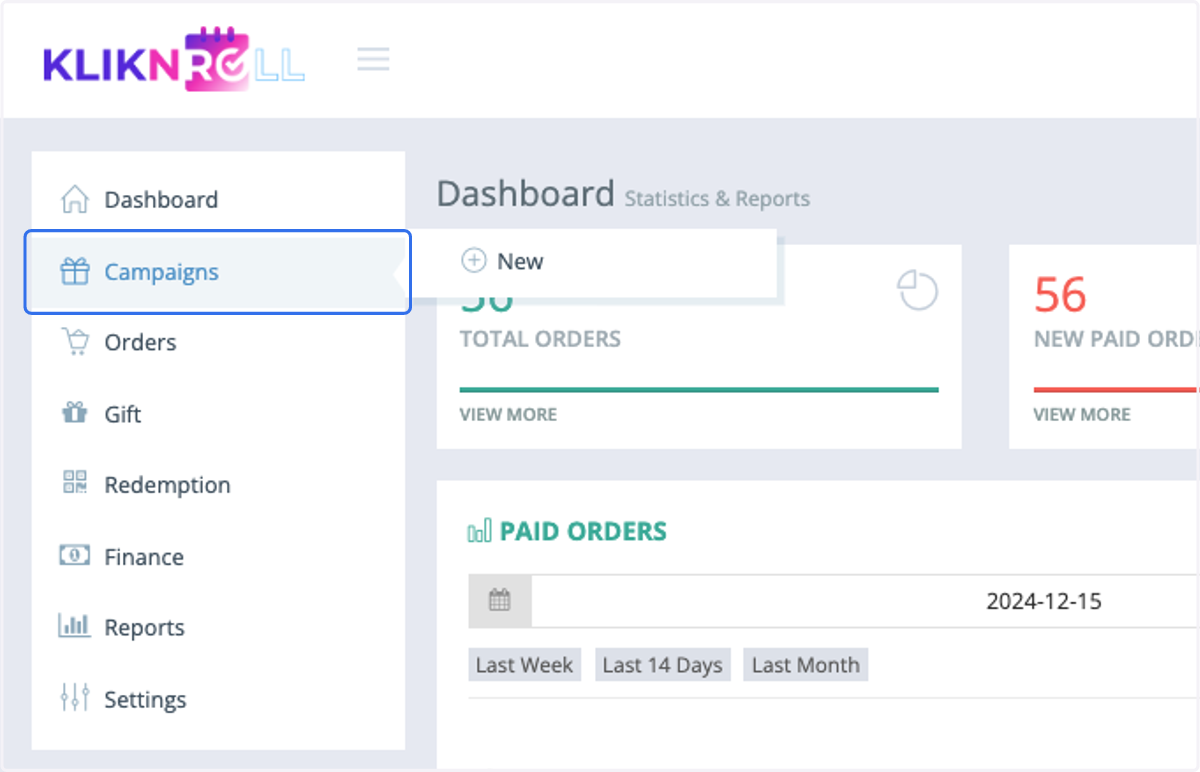Select the Last Month filter
1200x772 pixels.
(806, 665)
